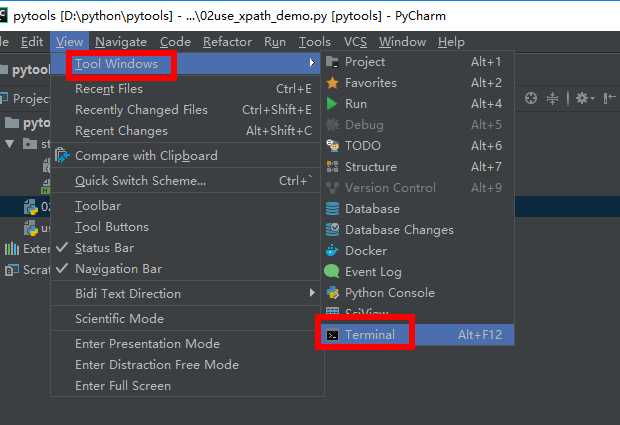The width and height of the screenshot is (620, 425).
Task: Select Enter Distraction Free Mode
Action: tap(186, 365)
